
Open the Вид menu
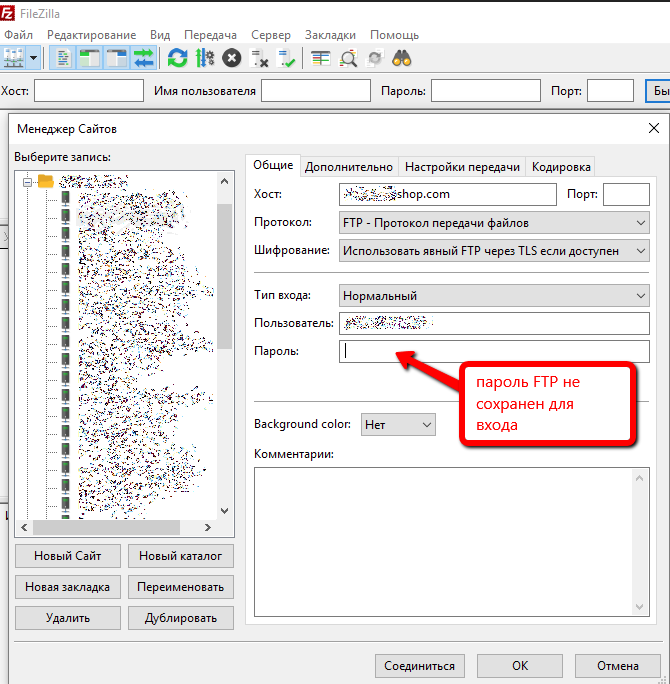point(160,35)
